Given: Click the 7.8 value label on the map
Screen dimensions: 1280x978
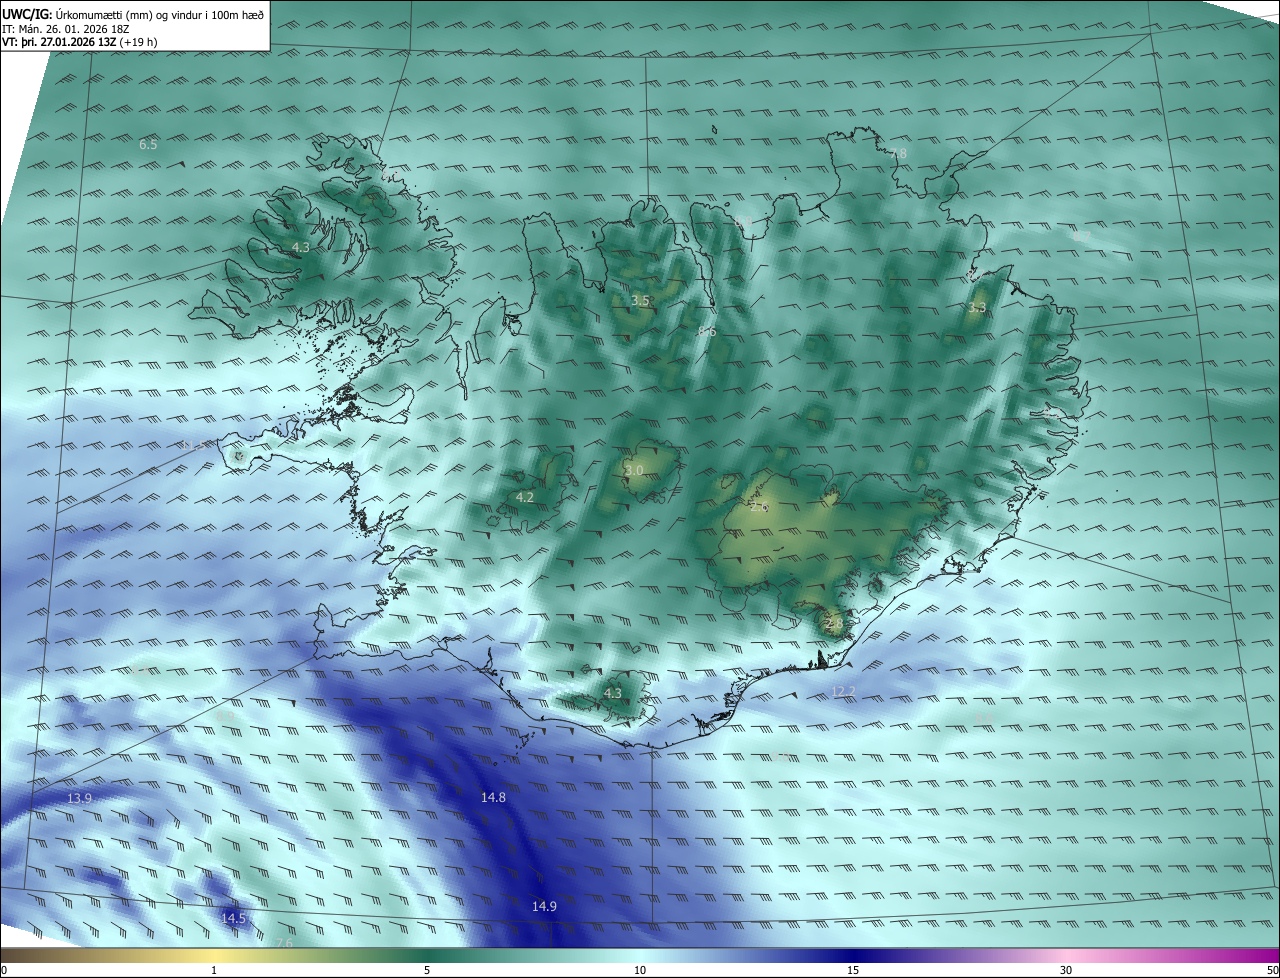Looking at the screenshot, I should [x=898, y=153].
